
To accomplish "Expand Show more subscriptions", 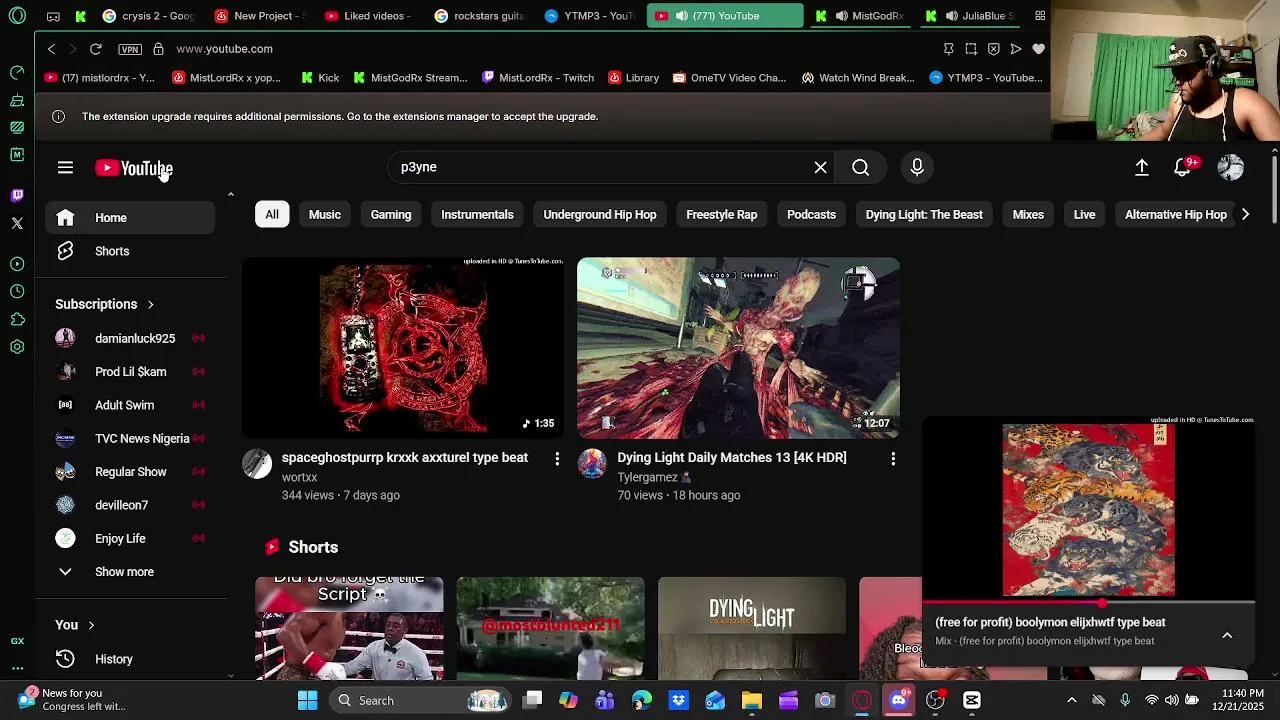I will tap(124, 572).
